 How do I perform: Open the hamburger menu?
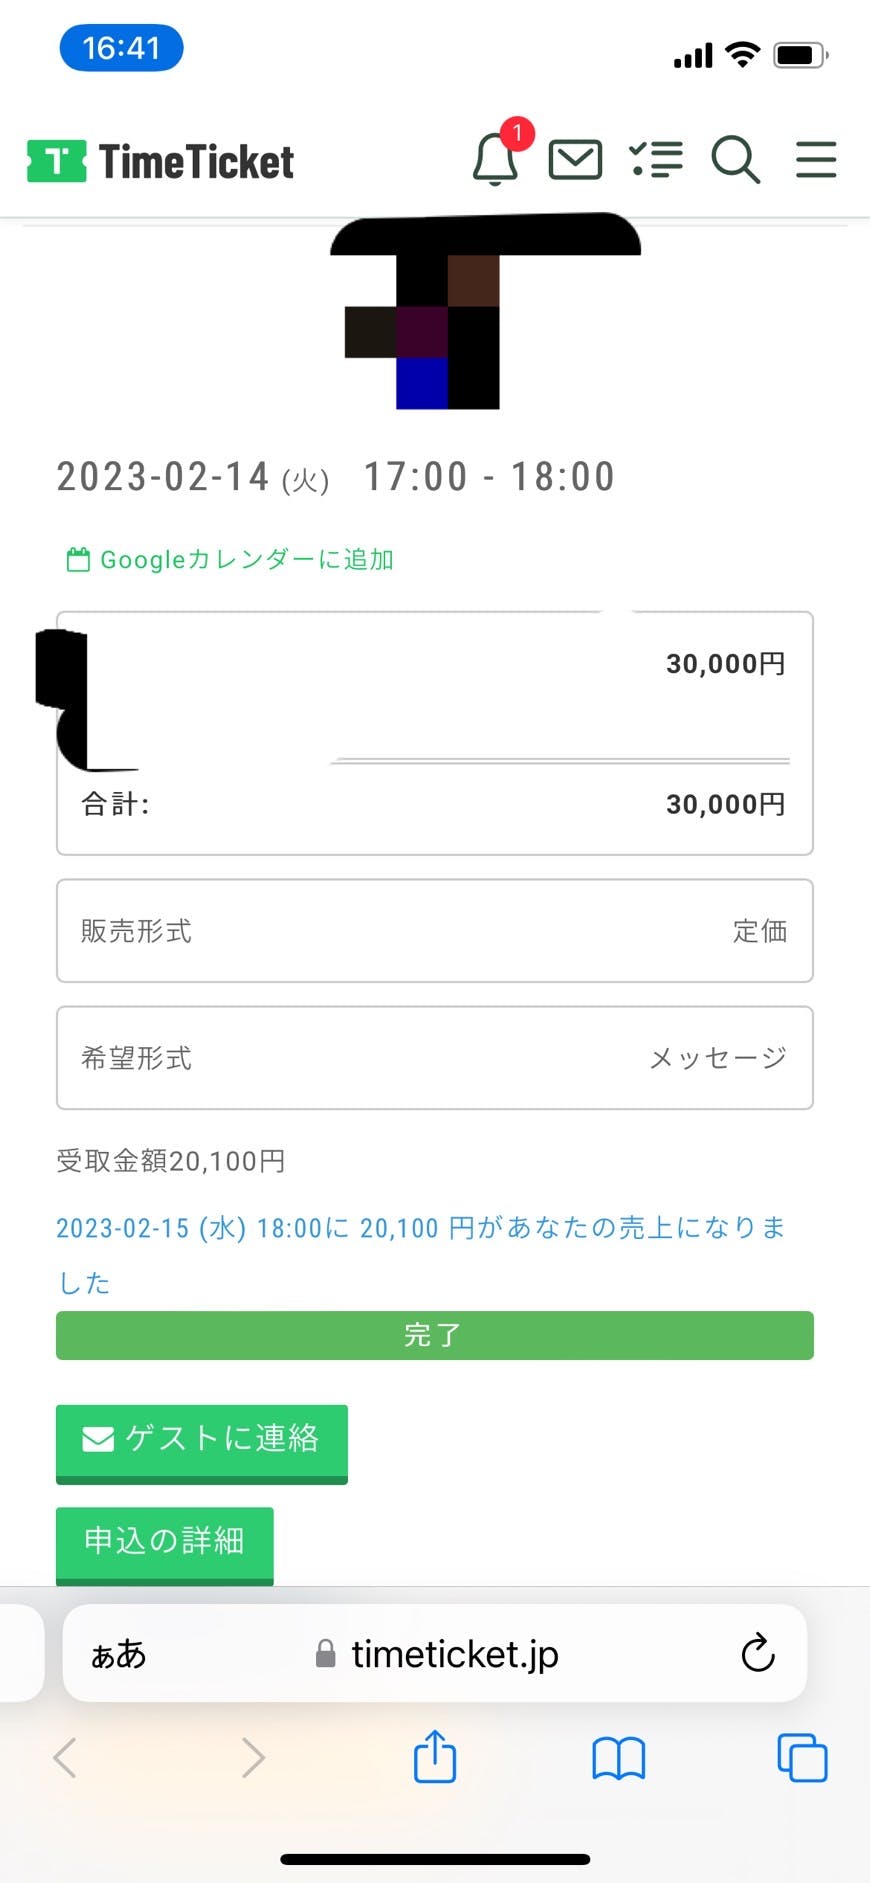point(816,159)
